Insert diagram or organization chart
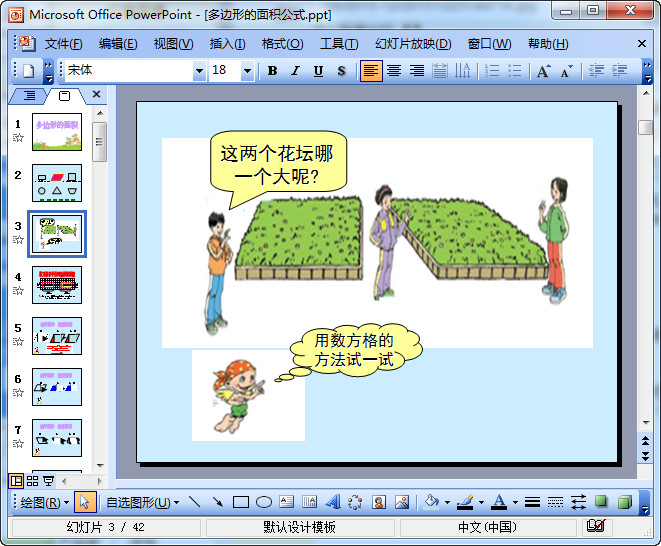The image size is (661, 546). click(355, 502)
